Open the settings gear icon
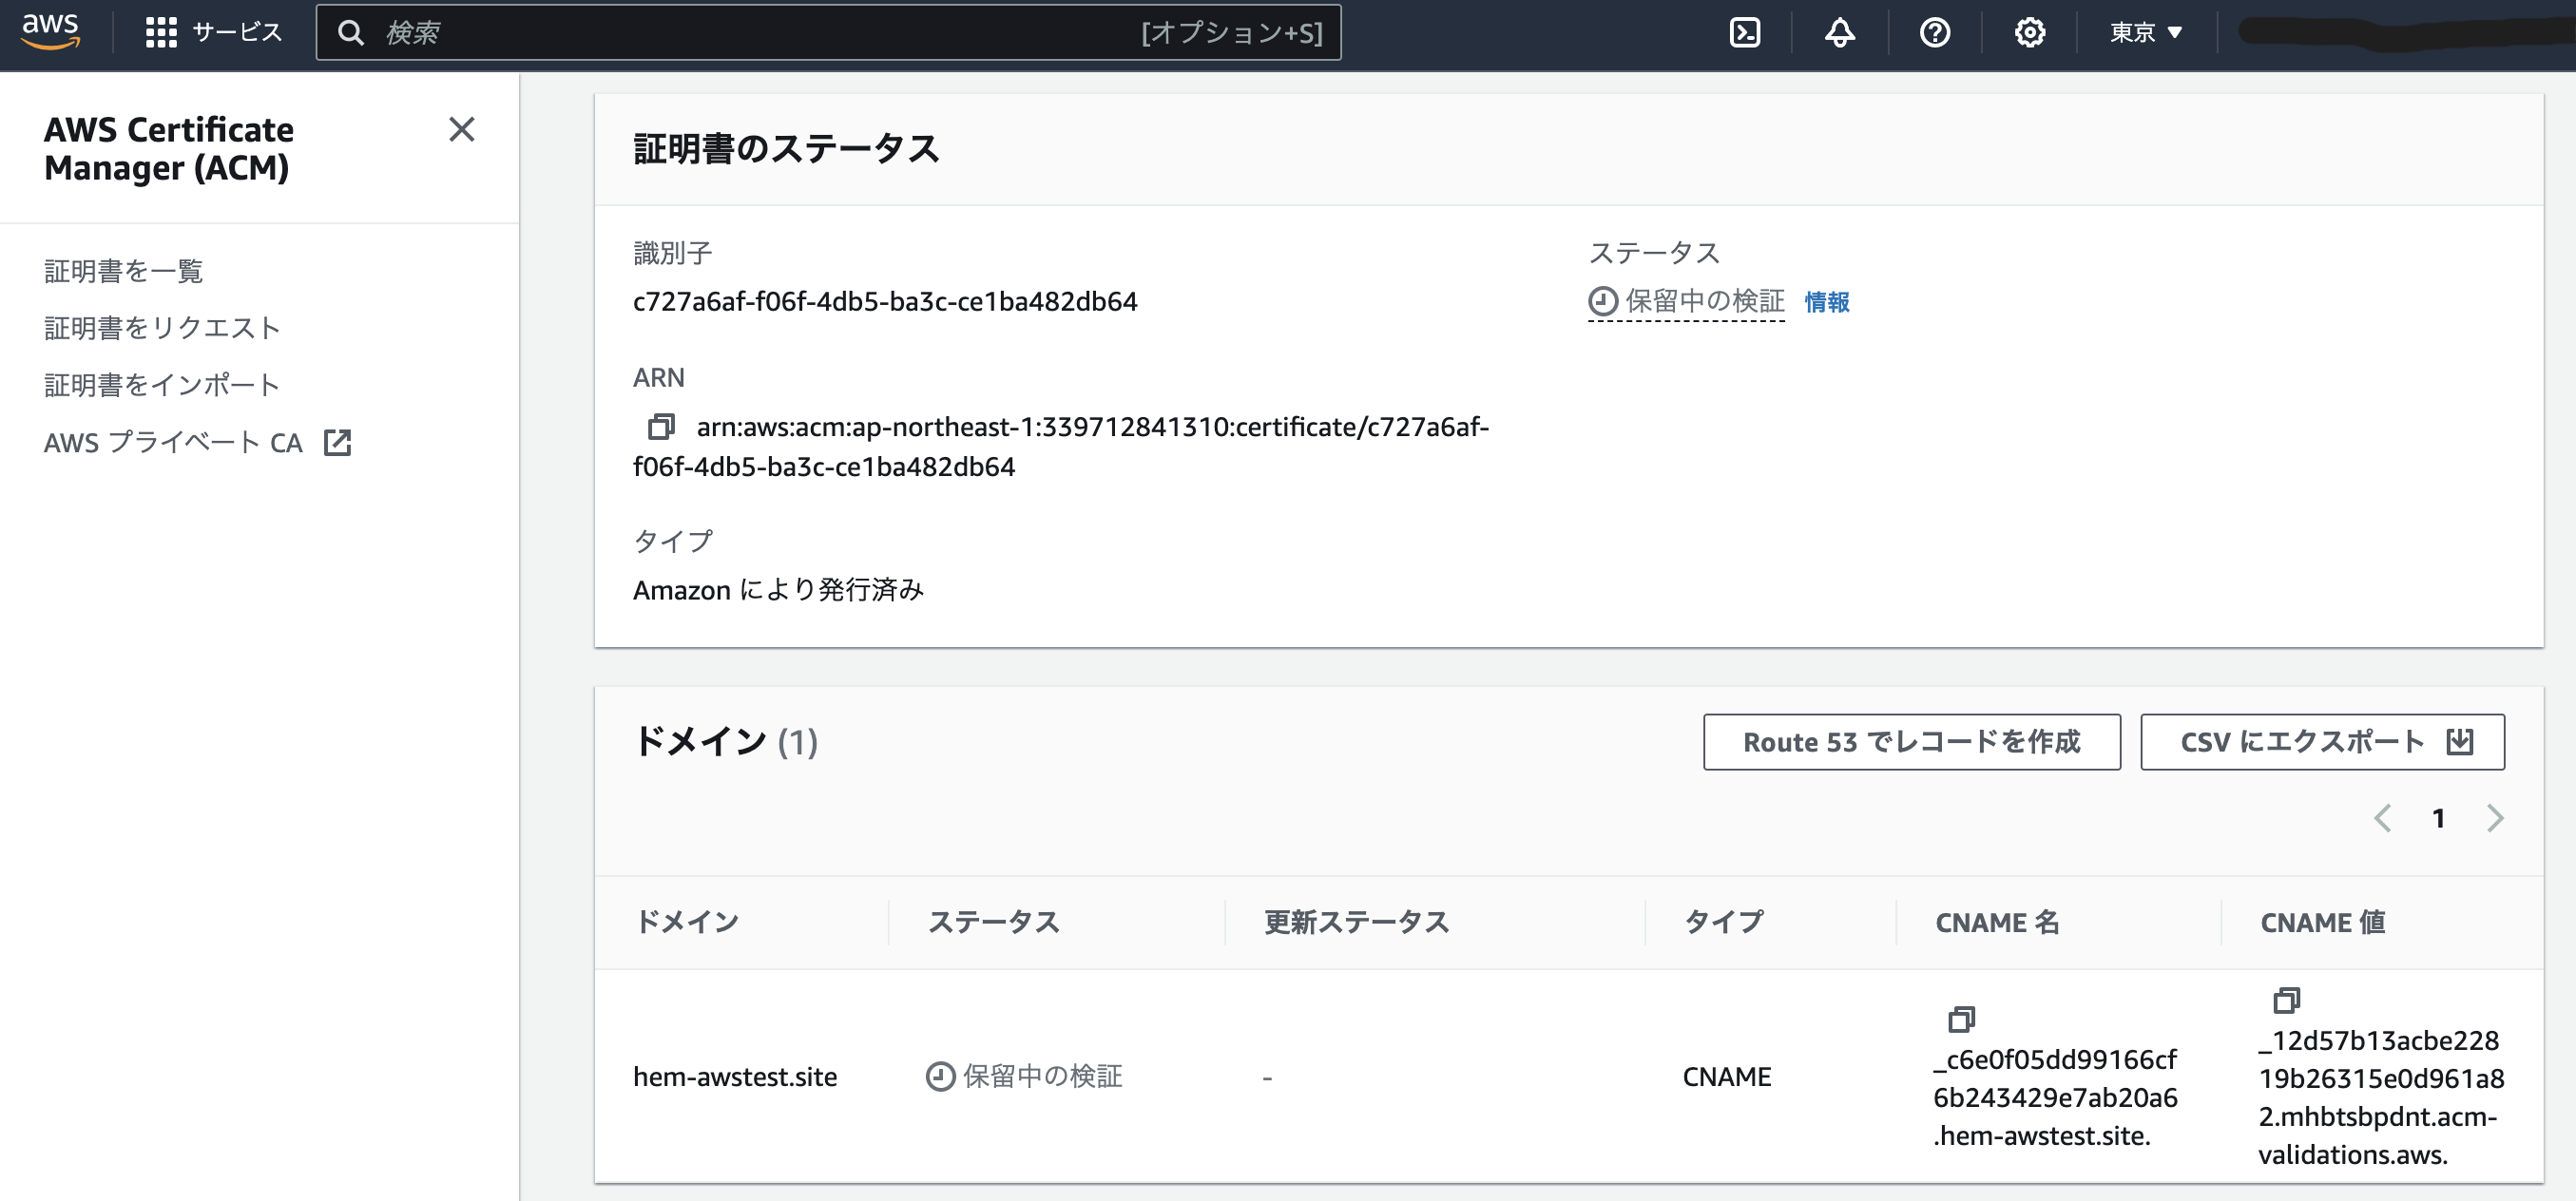The image size is (2576, 1201). [2029, 32]
